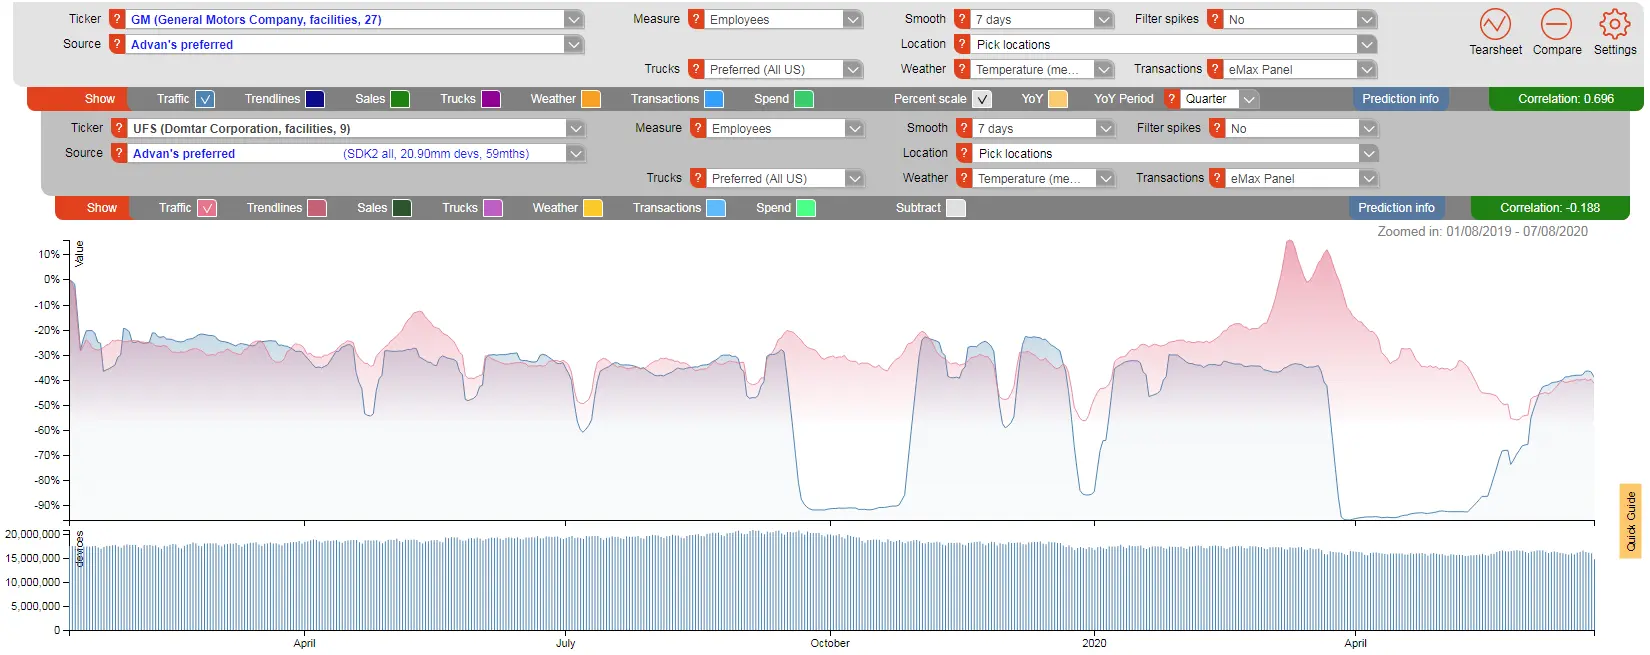This screenshot has width=1650, height=655.
Task: Open GM ticker dropdown
Action: (x=573, y=19)
